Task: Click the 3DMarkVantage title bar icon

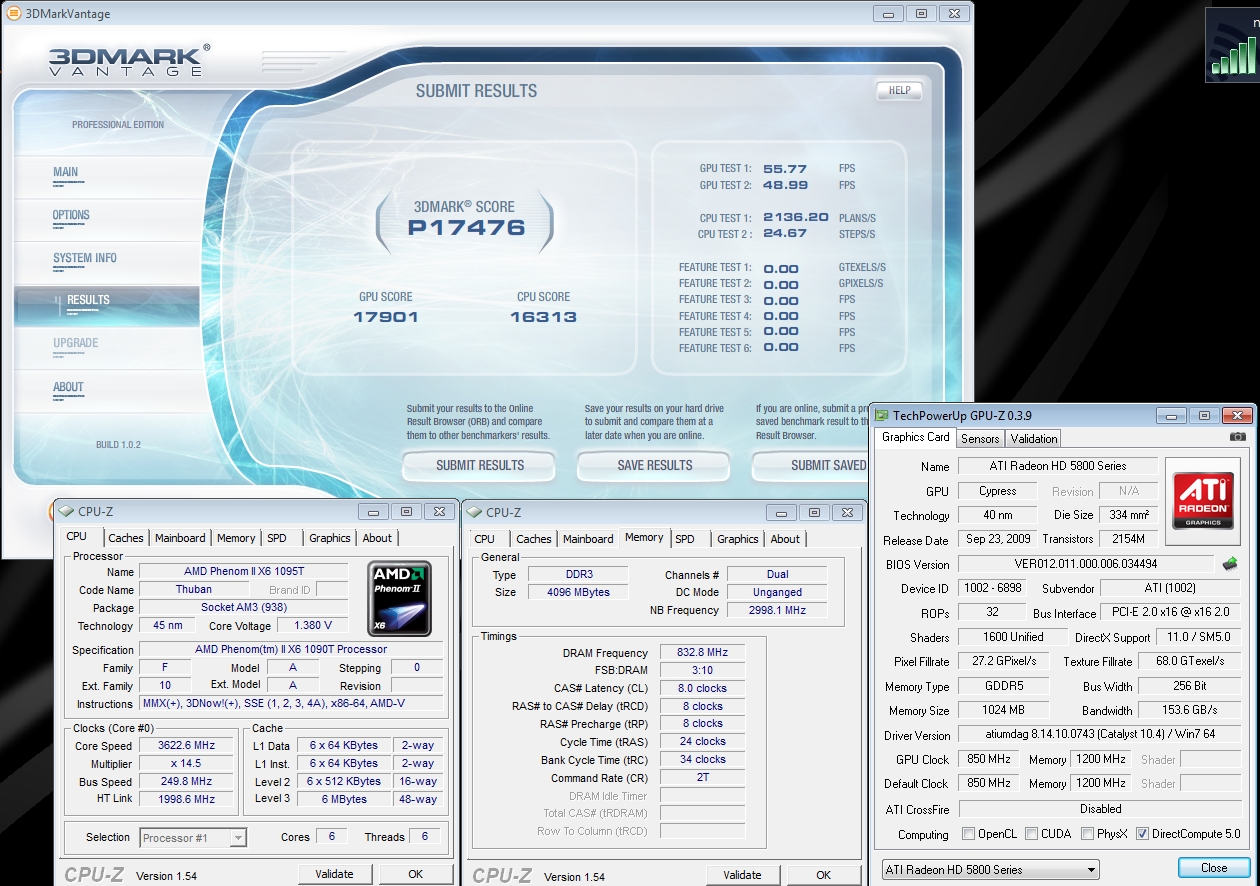Action: pyautogui.click(x=16, y=14)
